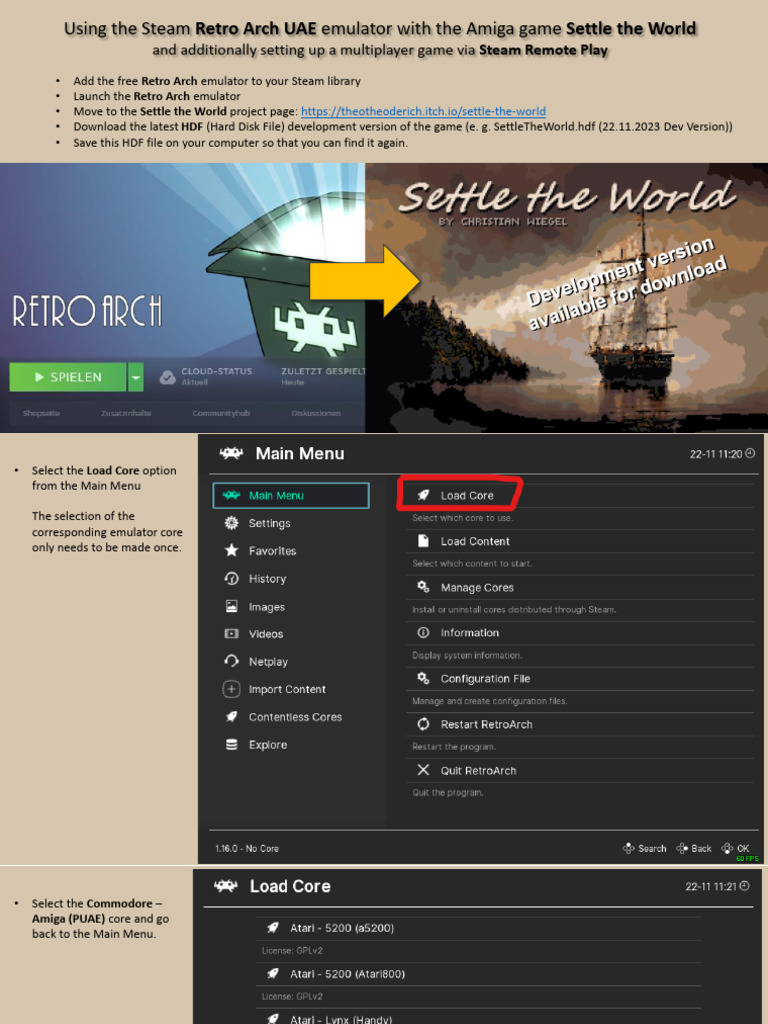Open the Communityhub tab

[221, 413]
